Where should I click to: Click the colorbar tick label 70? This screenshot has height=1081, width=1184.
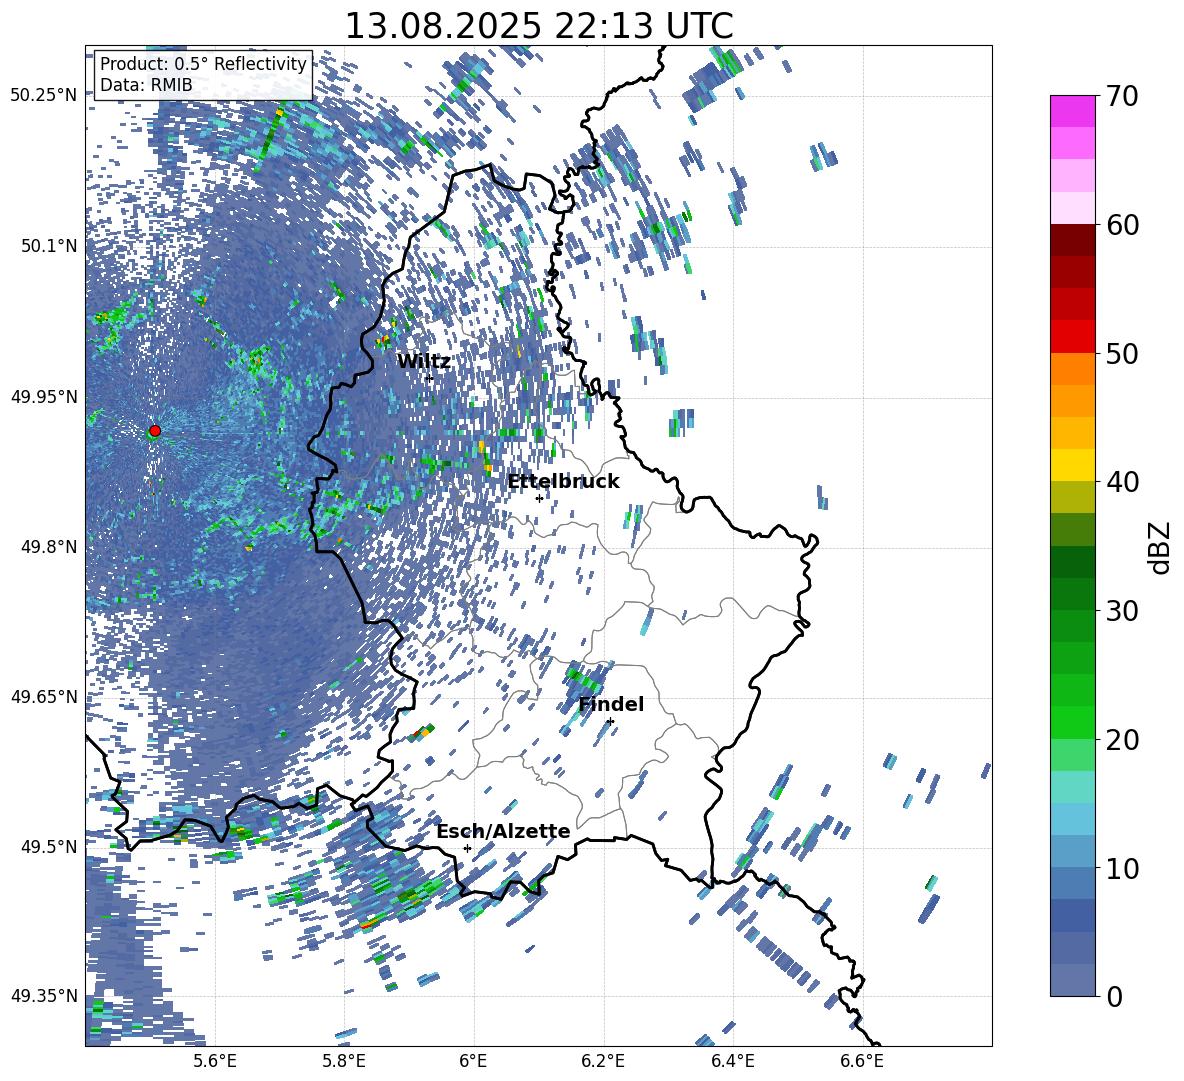[x=1122, y=97]
